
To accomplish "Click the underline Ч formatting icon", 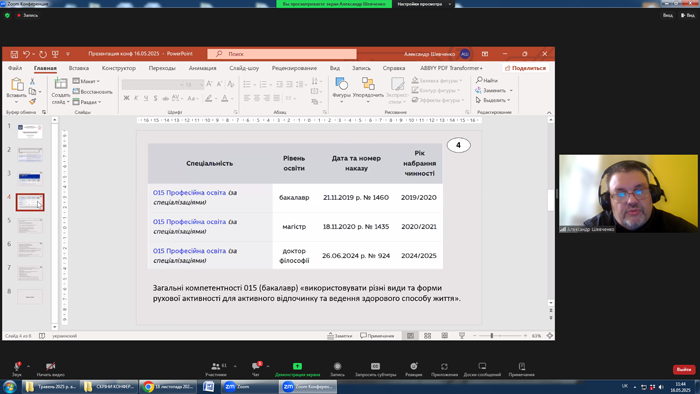I will click(146, 98).
